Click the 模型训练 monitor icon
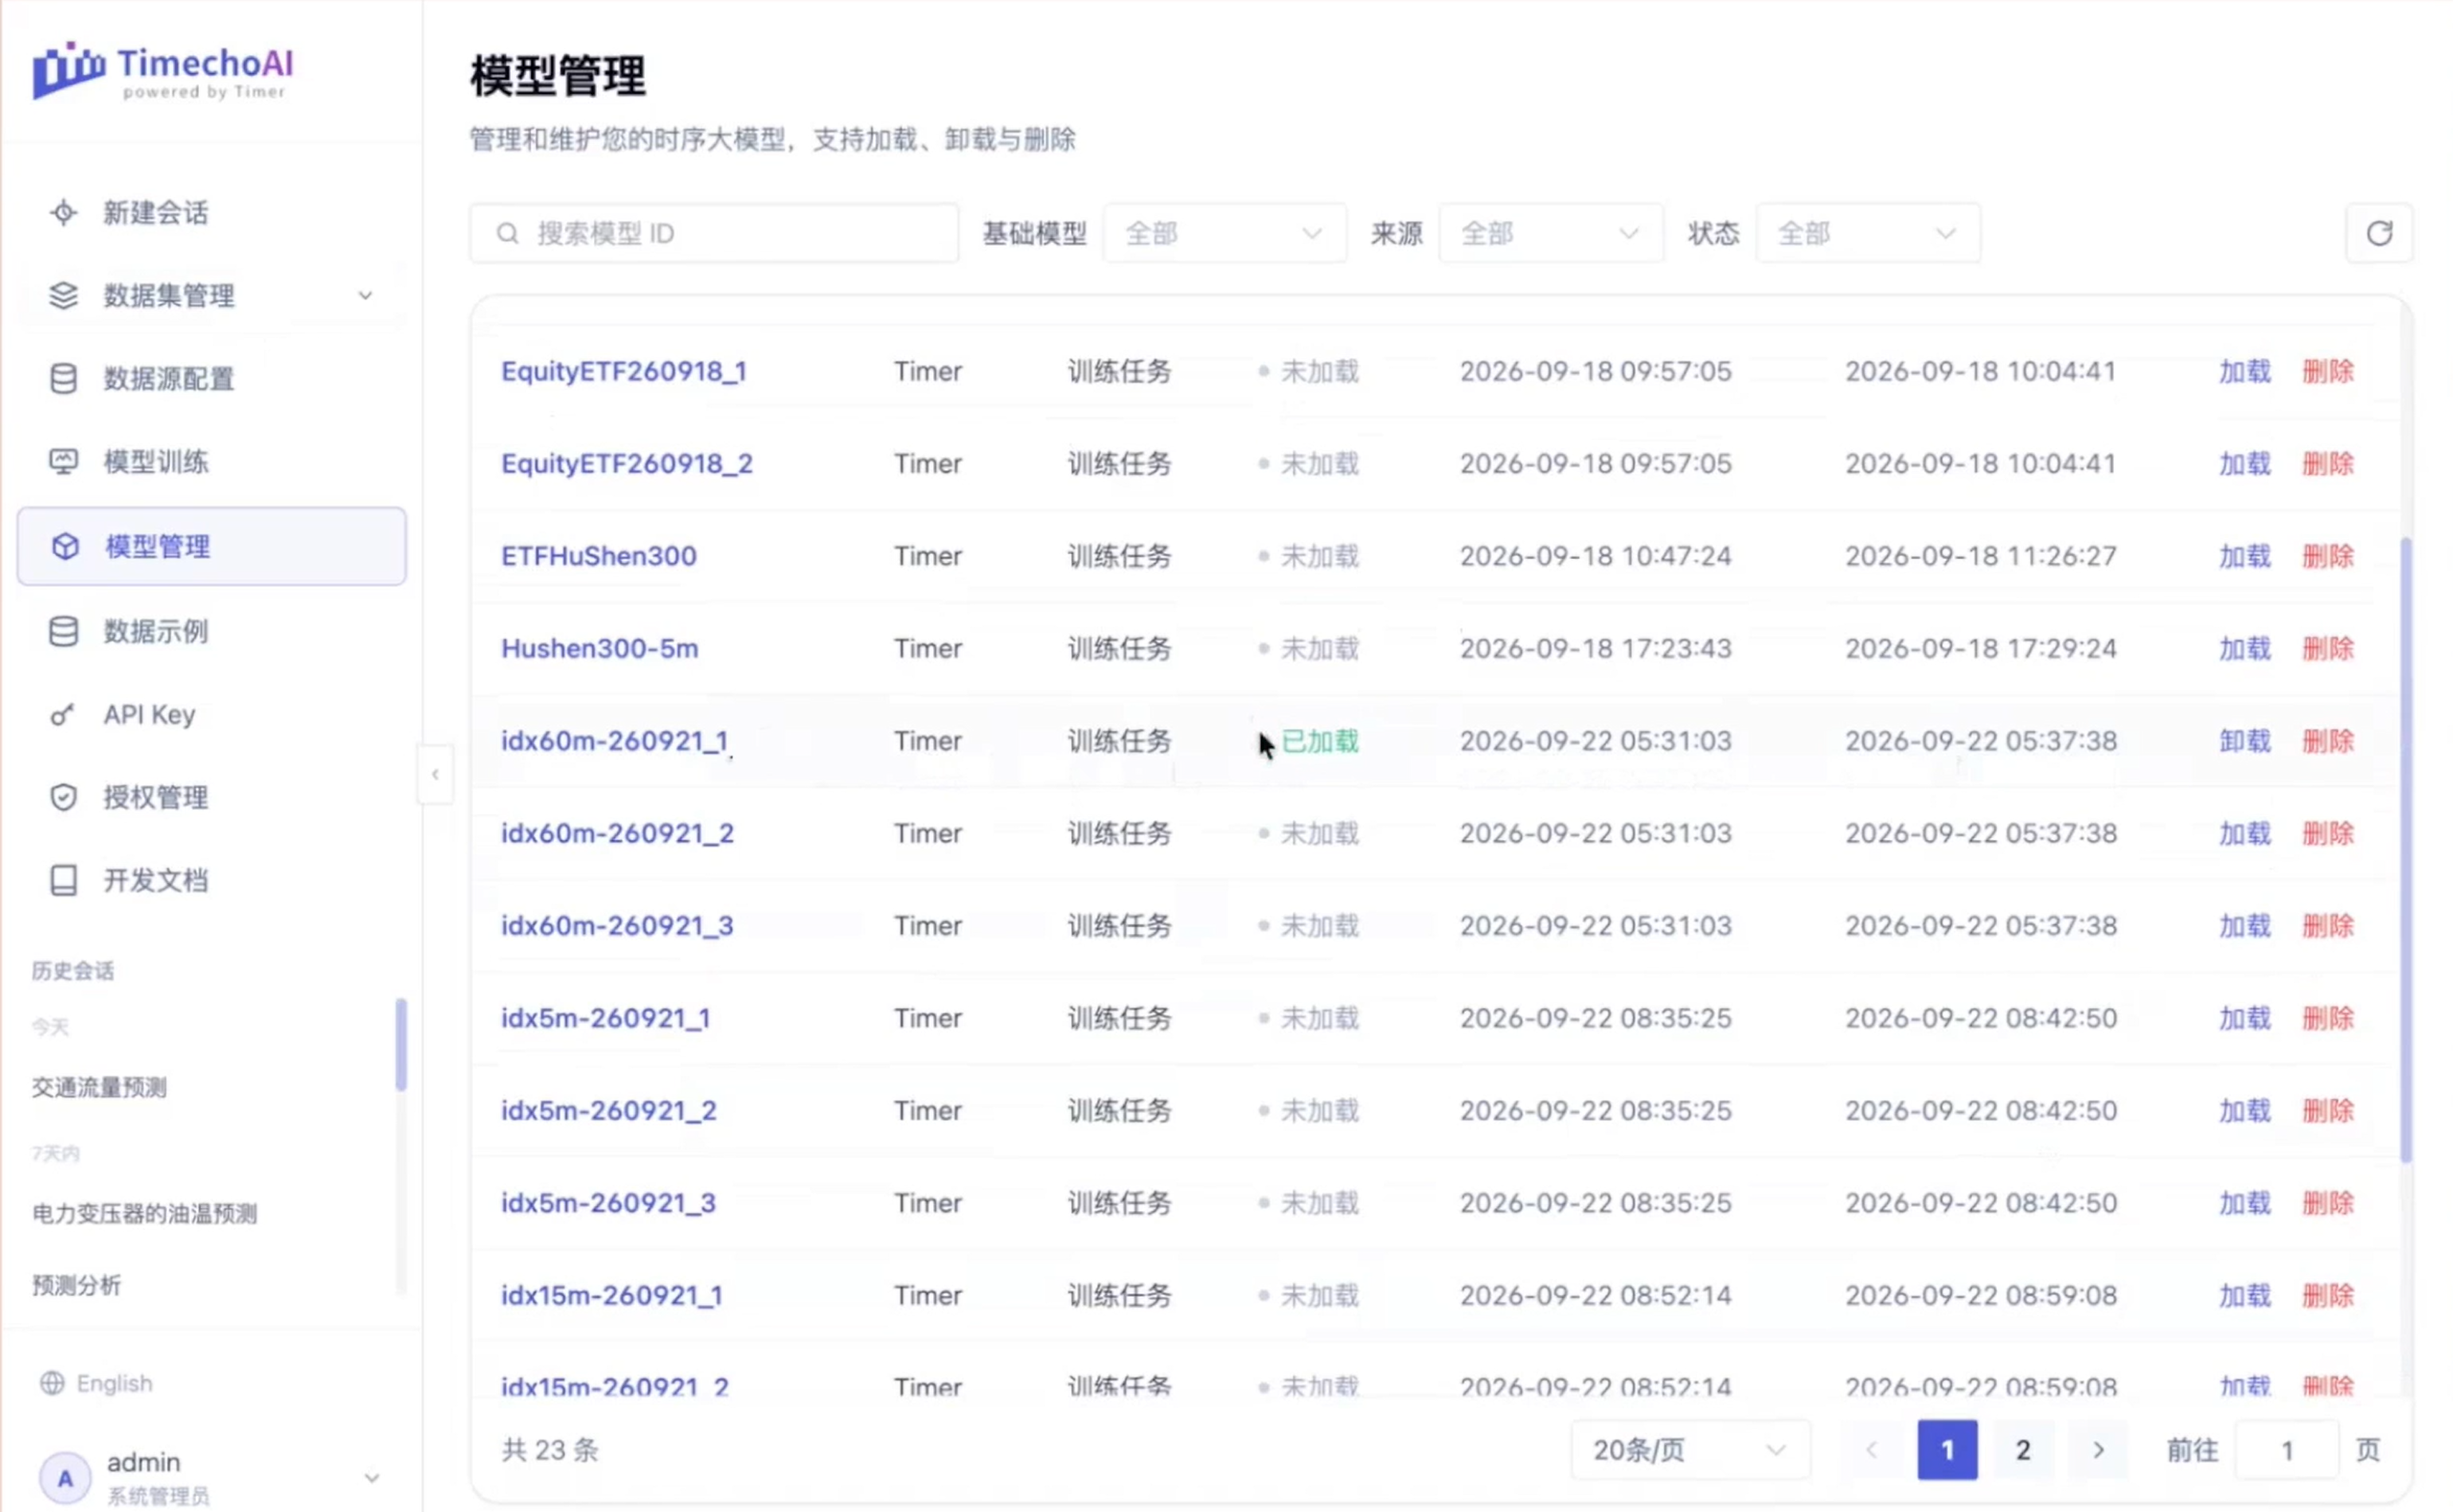Image resolution: width=2453 pixels, height=1512 pixels. (x=64, y=462)
